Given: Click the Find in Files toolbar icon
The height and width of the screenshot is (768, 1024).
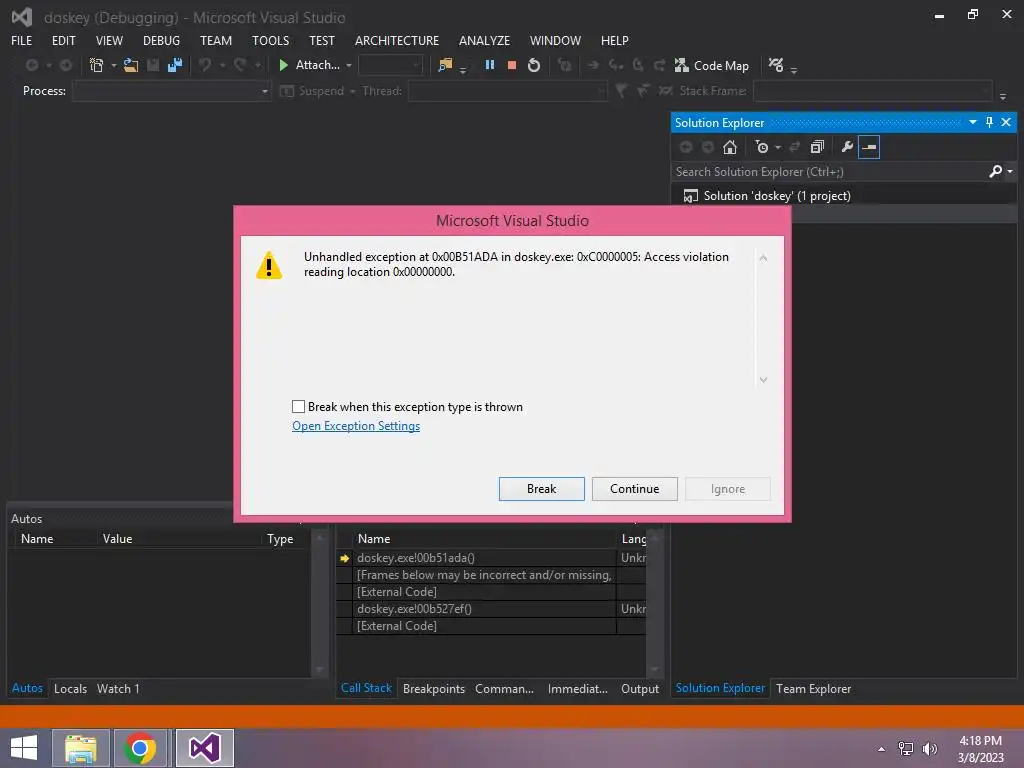Looking at the screenshot, I should click(x=445, y=65).
